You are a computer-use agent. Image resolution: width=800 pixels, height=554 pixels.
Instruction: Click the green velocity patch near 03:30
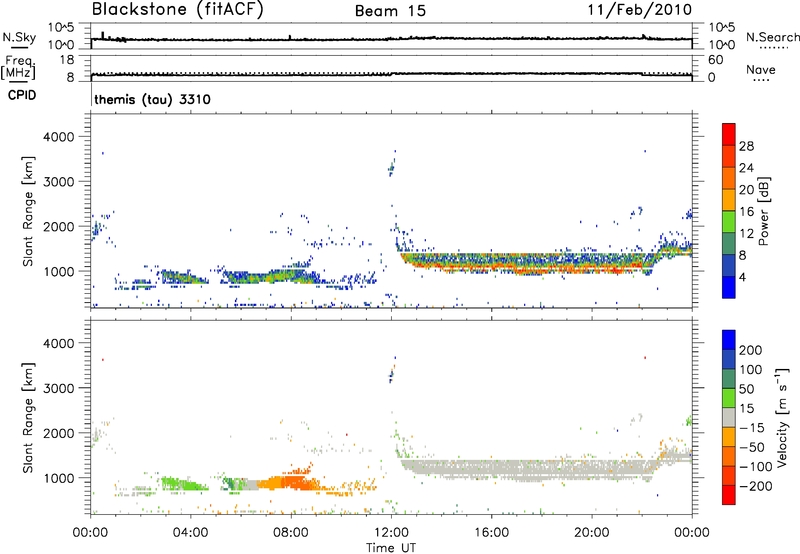pyautogui.click(x=183, y=483)
